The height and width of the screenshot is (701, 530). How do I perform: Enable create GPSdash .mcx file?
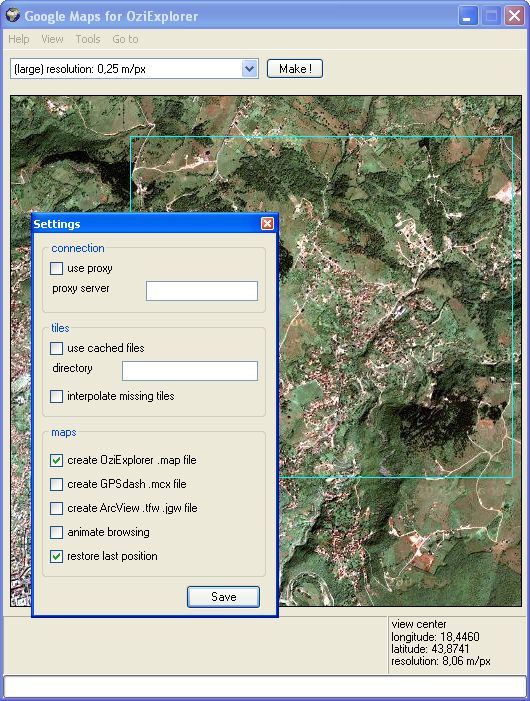(x=56, y=484)
